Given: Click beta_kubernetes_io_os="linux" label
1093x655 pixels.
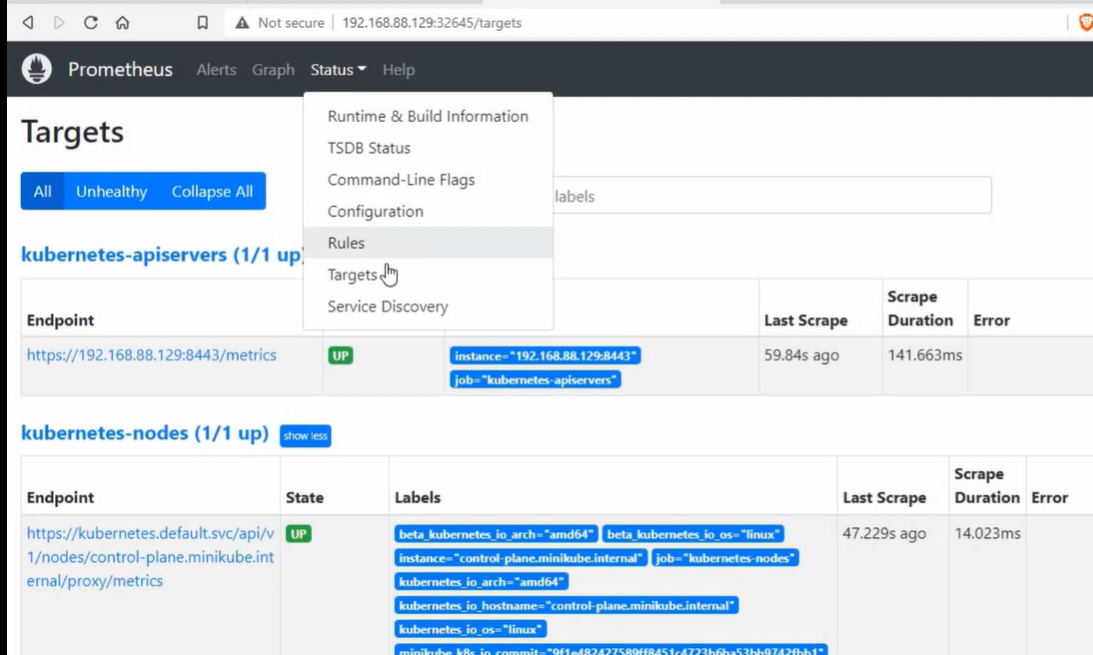Looking at the screenshot, I should pyautogui.click(x=693, y=534).
